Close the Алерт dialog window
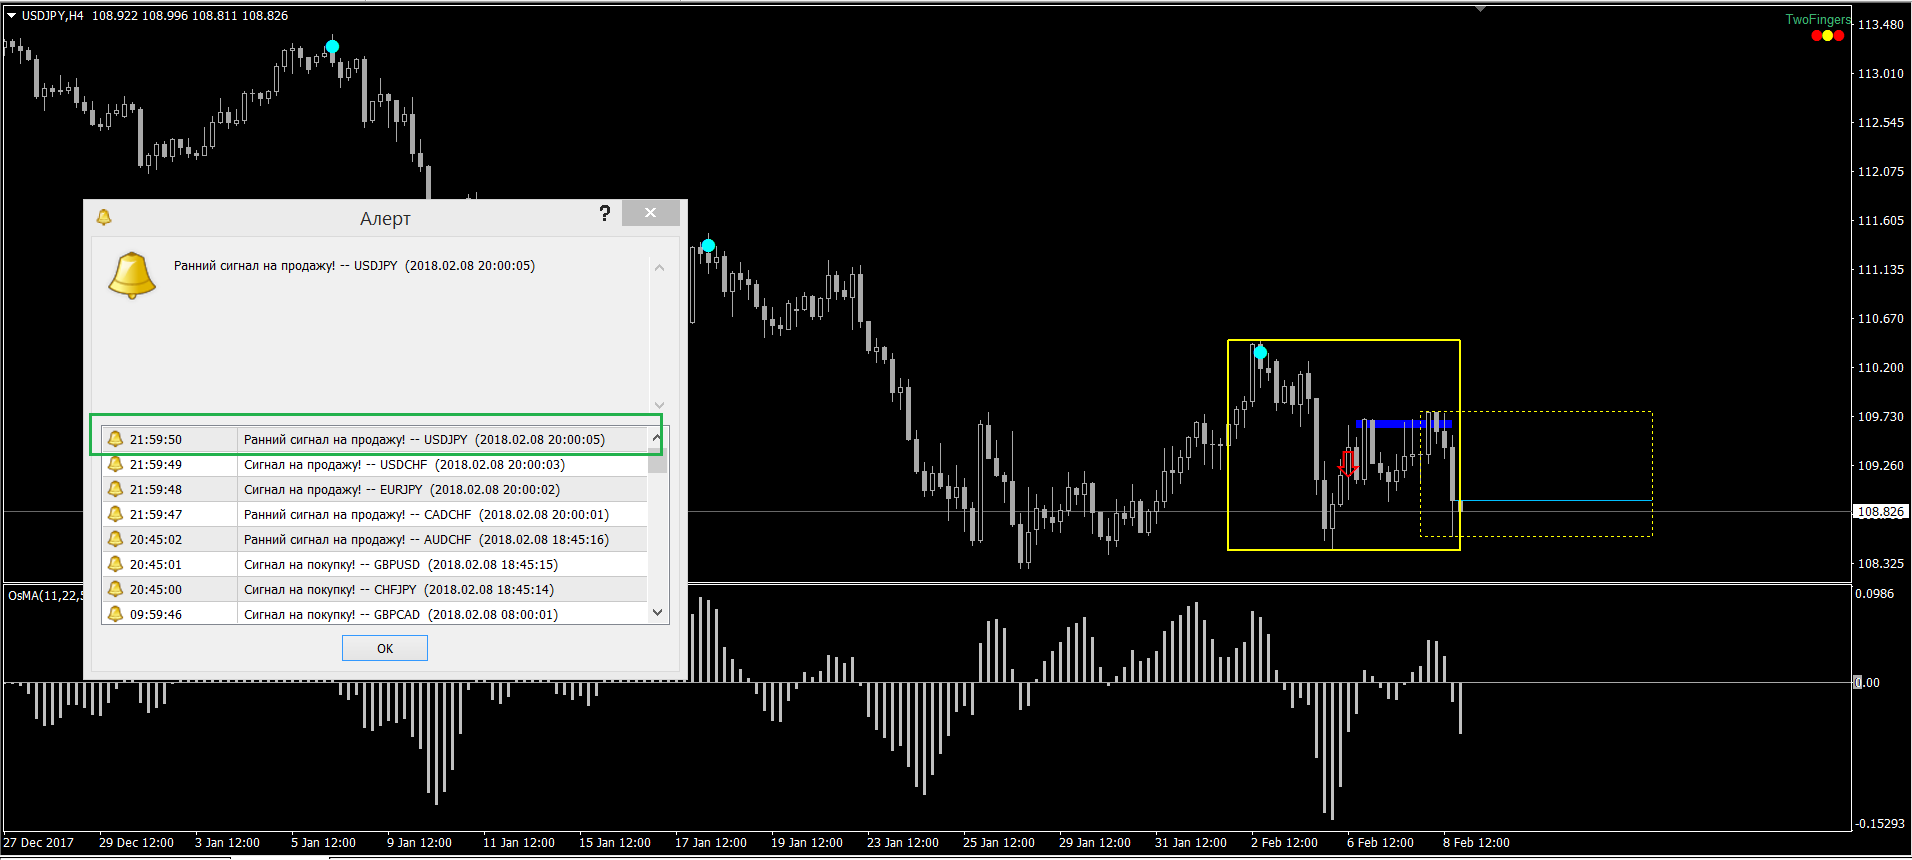 [650, 212]
